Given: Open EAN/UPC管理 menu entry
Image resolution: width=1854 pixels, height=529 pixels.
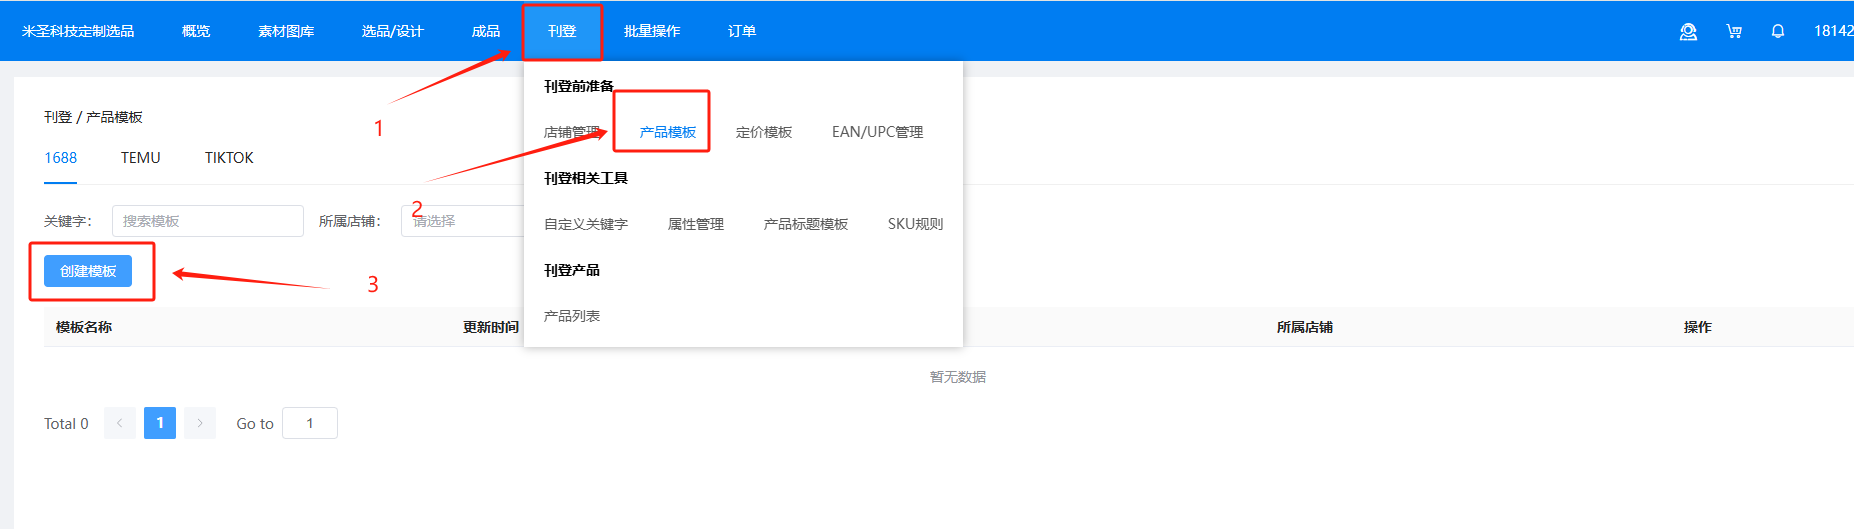Looking at the screenshot, I should point(877,132).
